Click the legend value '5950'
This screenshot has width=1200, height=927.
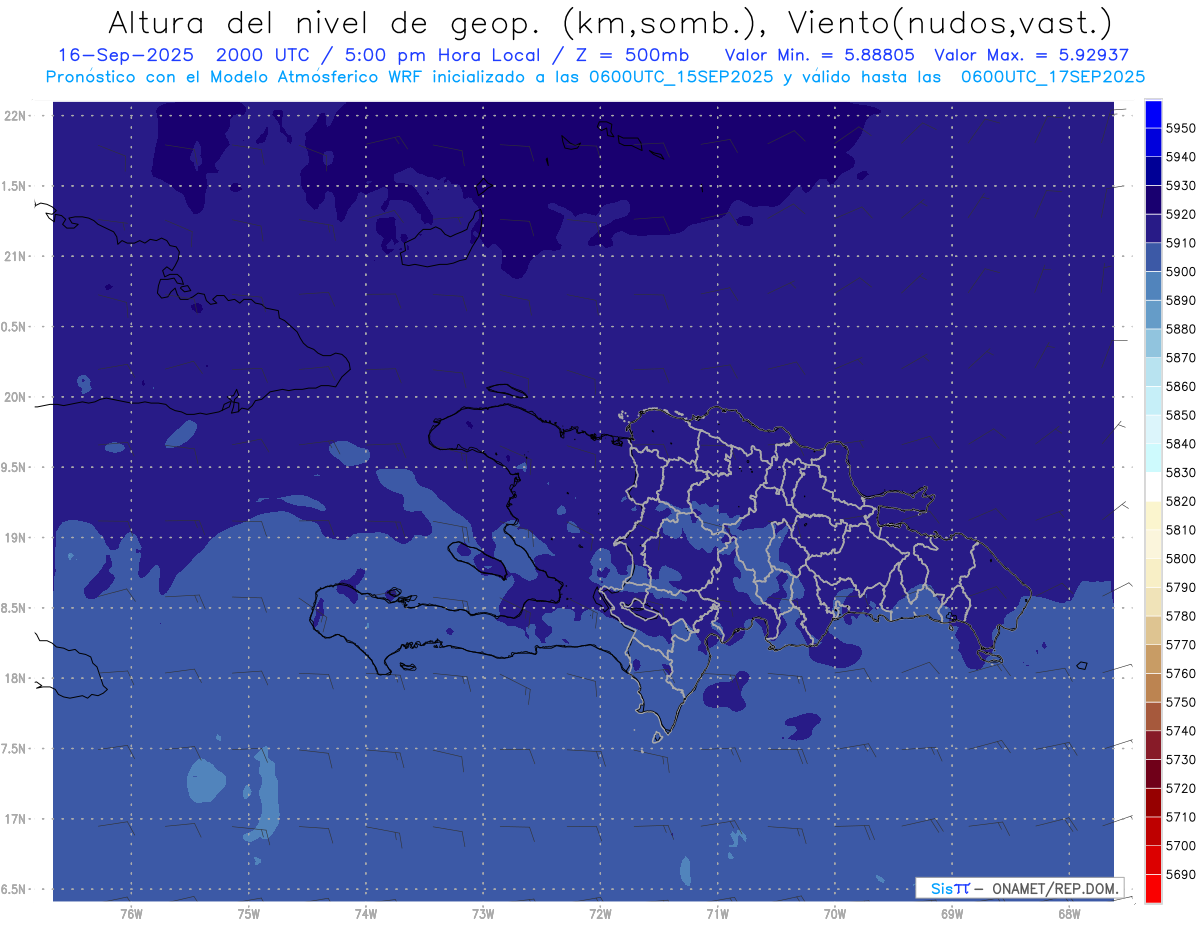[1180, 128]
